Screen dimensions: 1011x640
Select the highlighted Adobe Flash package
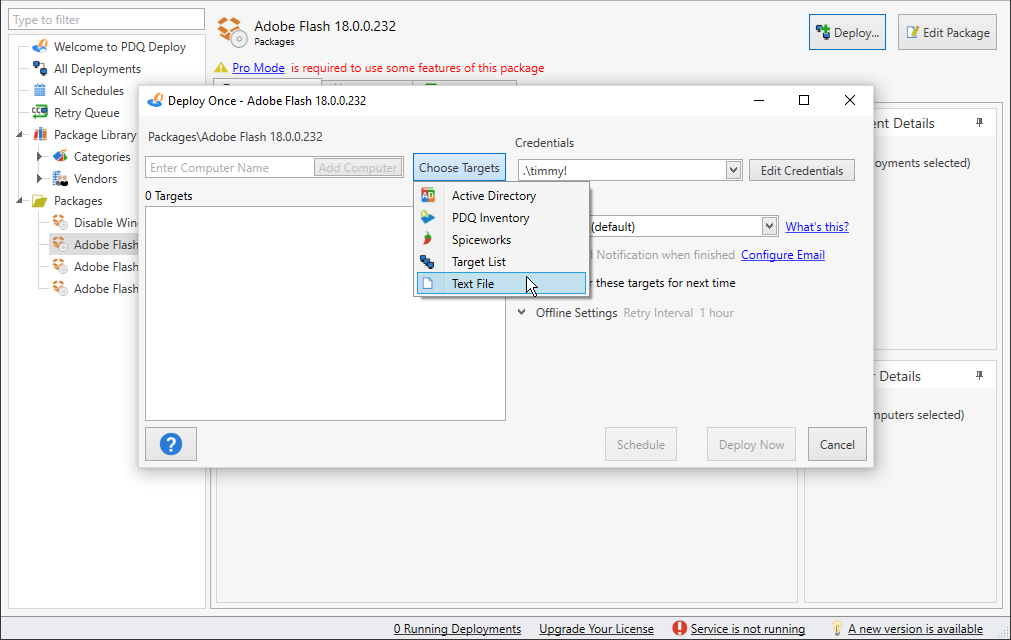tap(94, 244)
